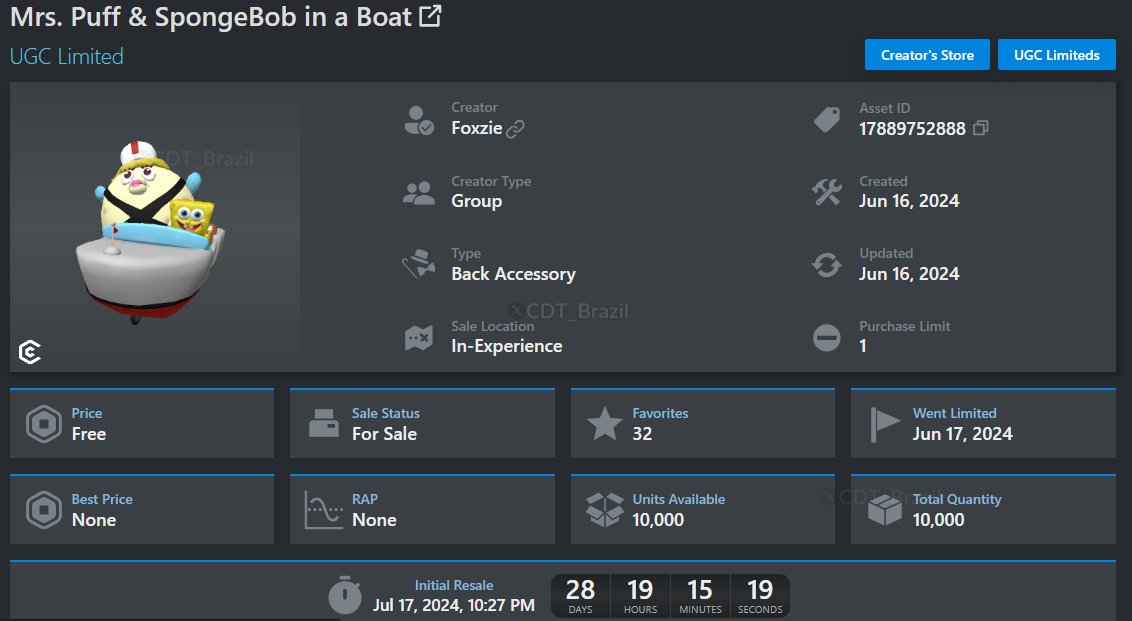Click the Created tools icon
This screenshot has height=621, width=1132.
(x=827, y=192)
